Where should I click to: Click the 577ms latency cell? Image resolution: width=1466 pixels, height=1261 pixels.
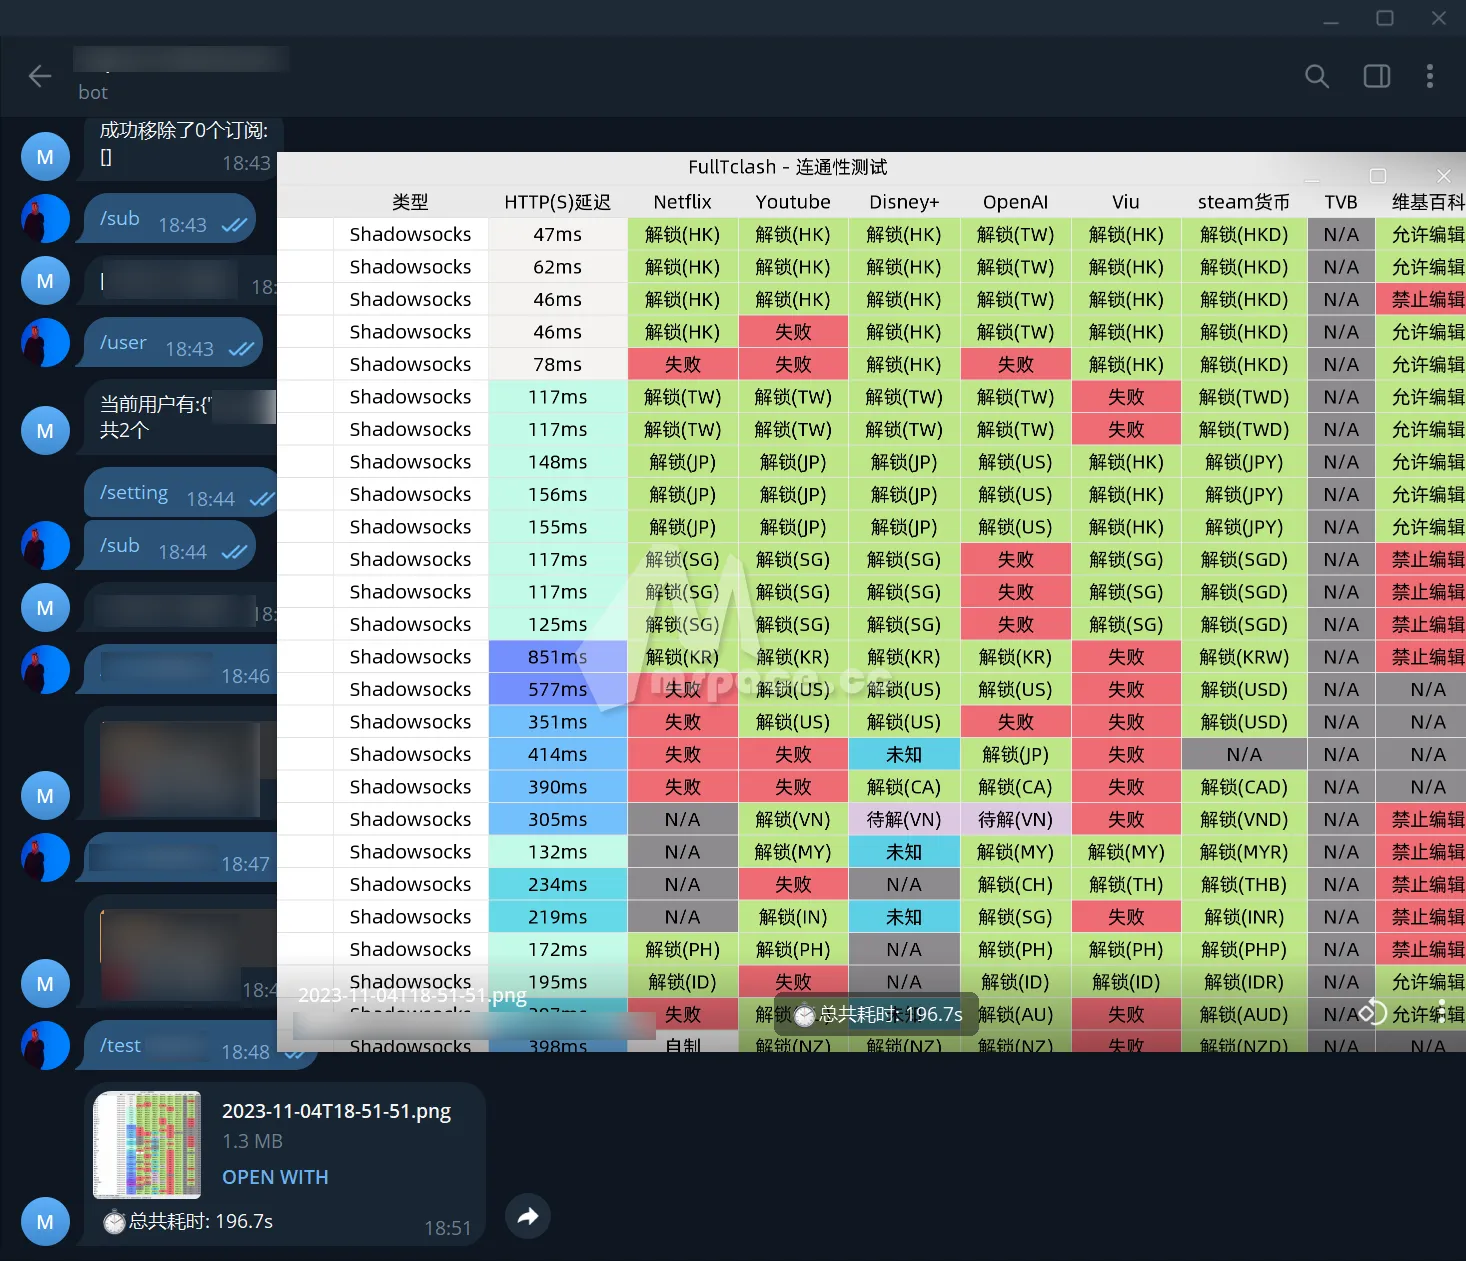(558, 689)
